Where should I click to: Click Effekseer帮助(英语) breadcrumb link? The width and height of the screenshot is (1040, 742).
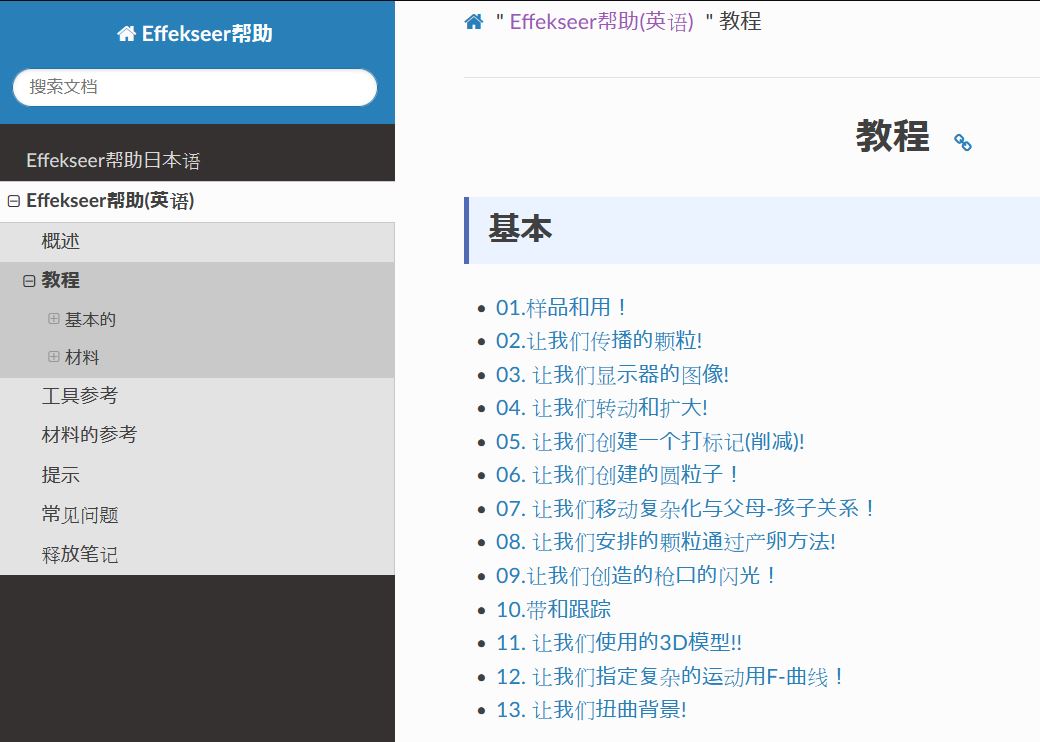click(x=601, y=21)
